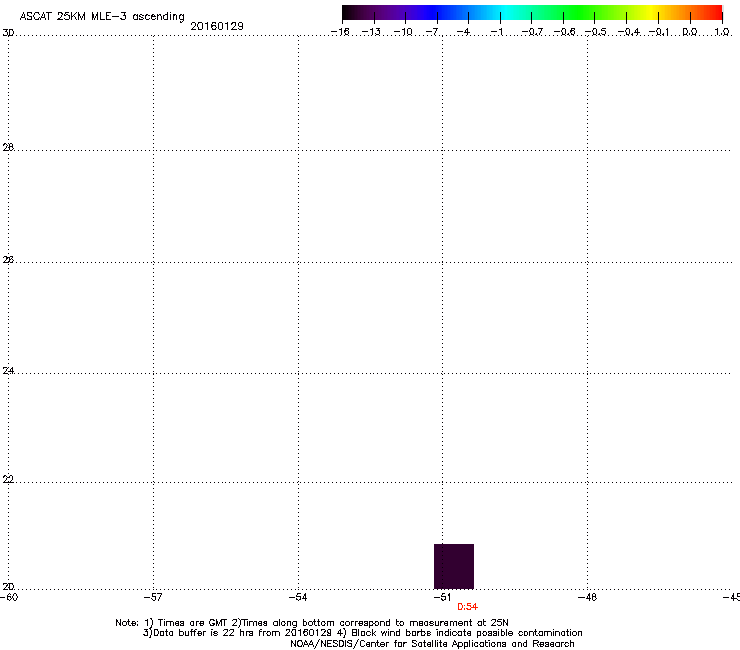740x650 pixels.
Task: Click the -0.5 color bar label
Action: pyautogui.click(x=596, y=32)
